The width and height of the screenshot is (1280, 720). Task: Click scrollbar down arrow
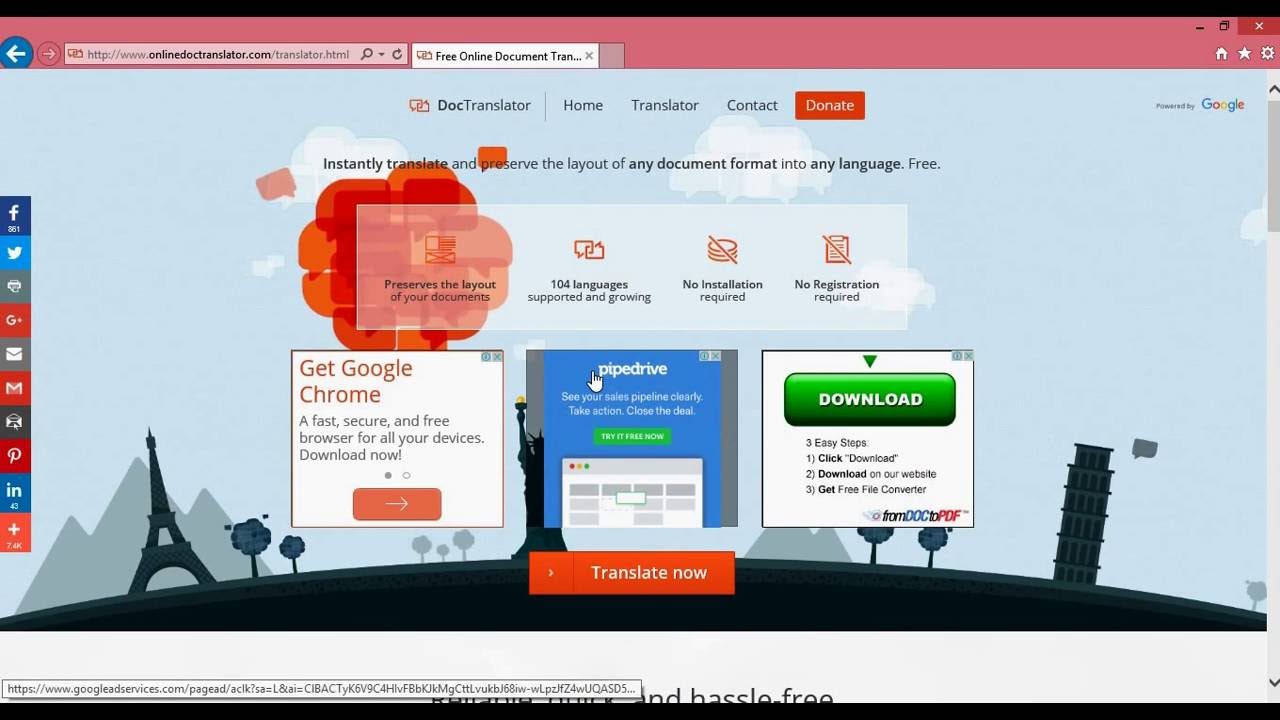coord(1274,683)
